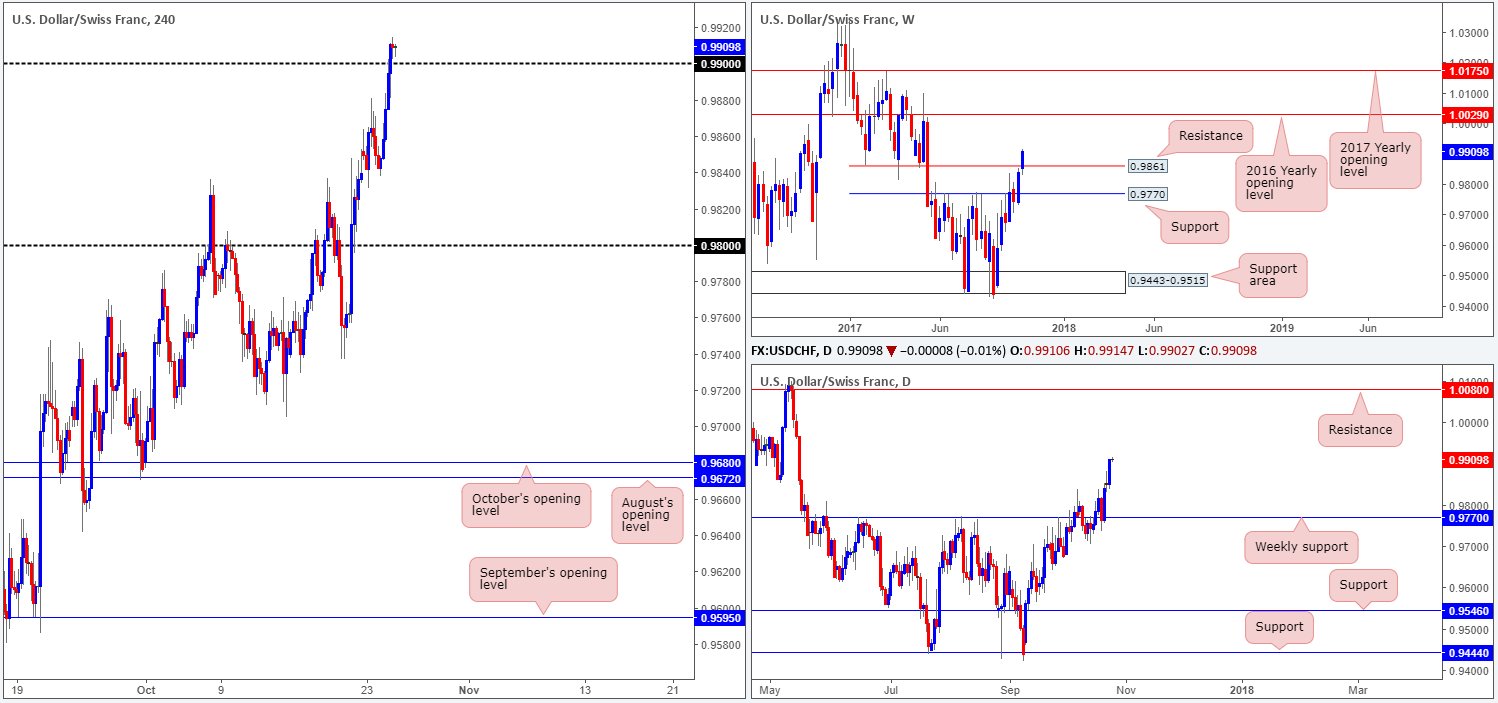The image size is (1498, 703).
Task: Select the red 1.00800 price label on daily chart
Action: (1467, 390)
